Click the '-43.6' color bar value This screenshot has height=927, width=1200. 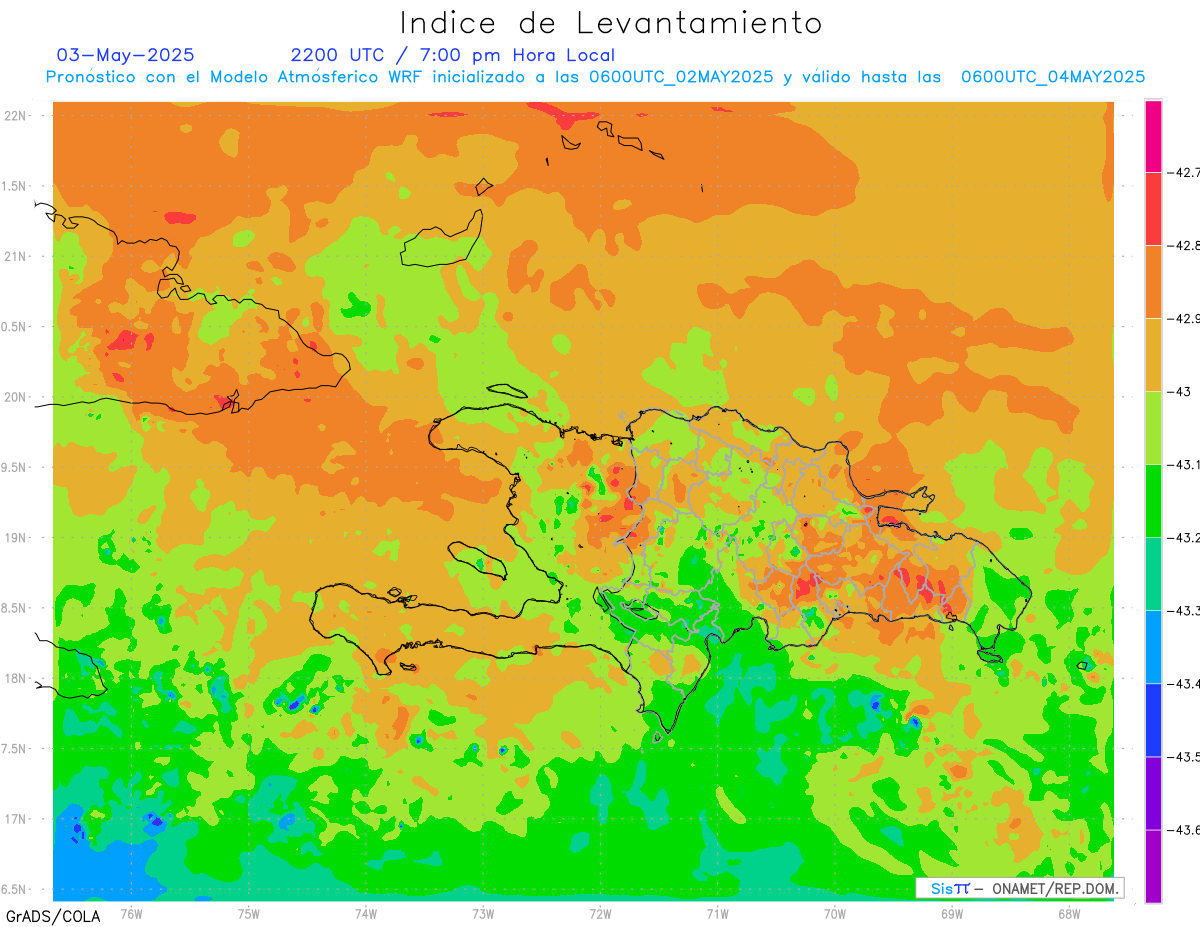1185,830
